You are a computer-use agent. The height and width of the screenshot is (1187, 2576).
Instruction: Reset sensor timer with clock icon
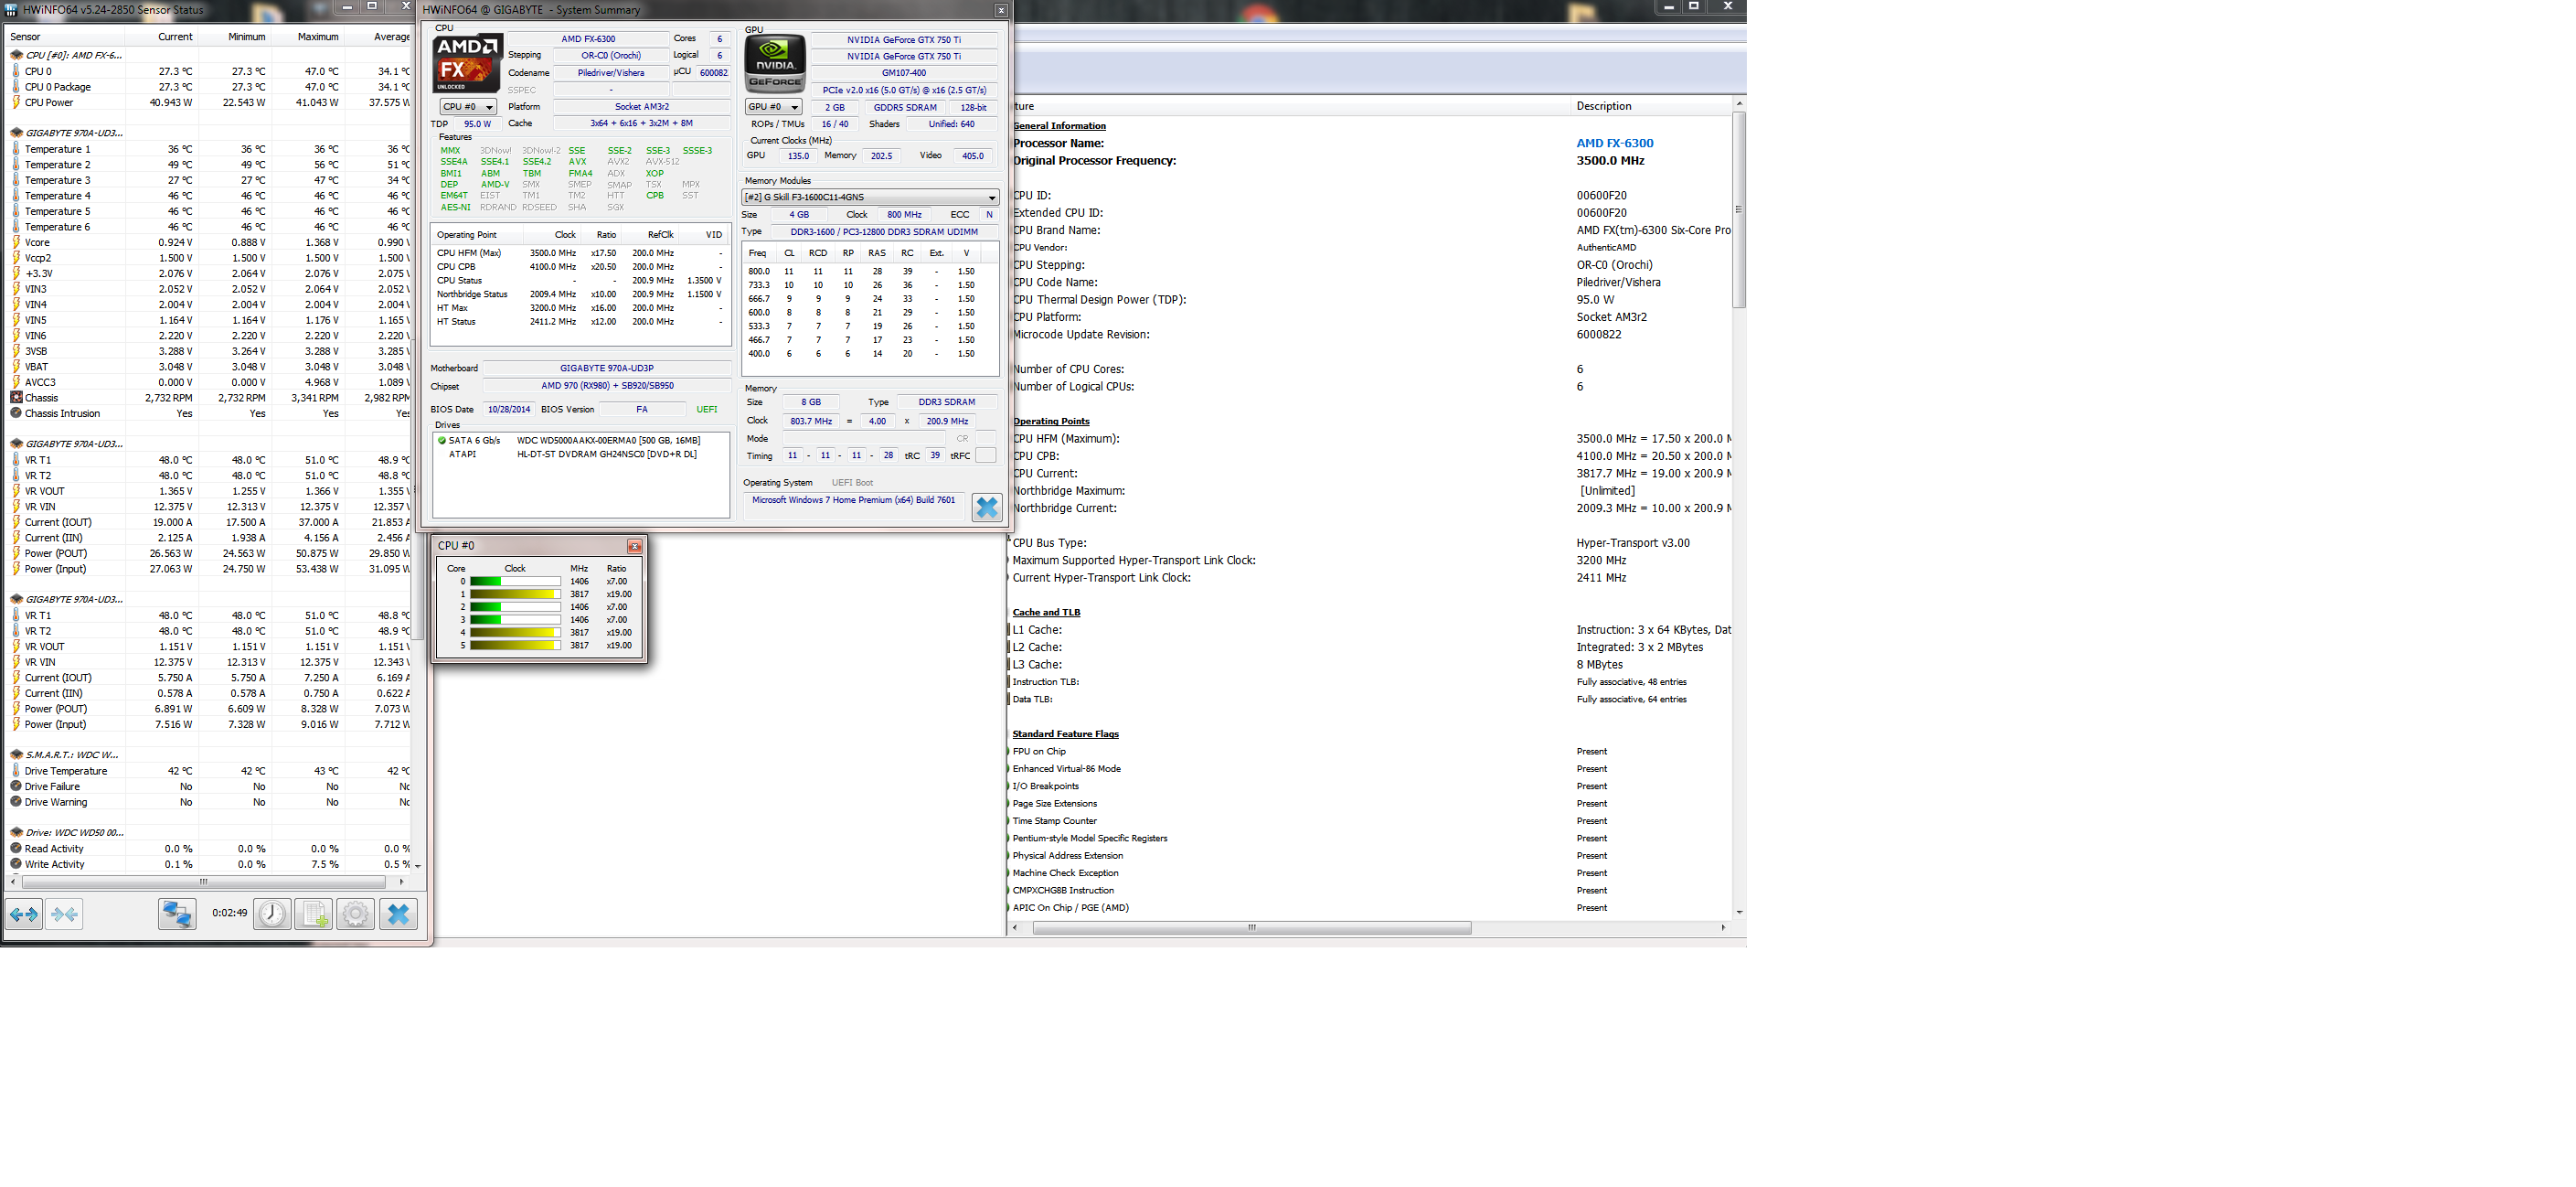point(272,914)
